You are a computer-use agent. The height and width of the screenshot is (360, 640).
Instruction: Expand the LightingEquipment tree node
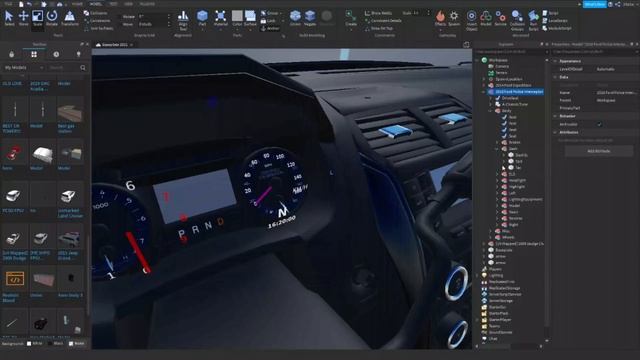[497, 199]
